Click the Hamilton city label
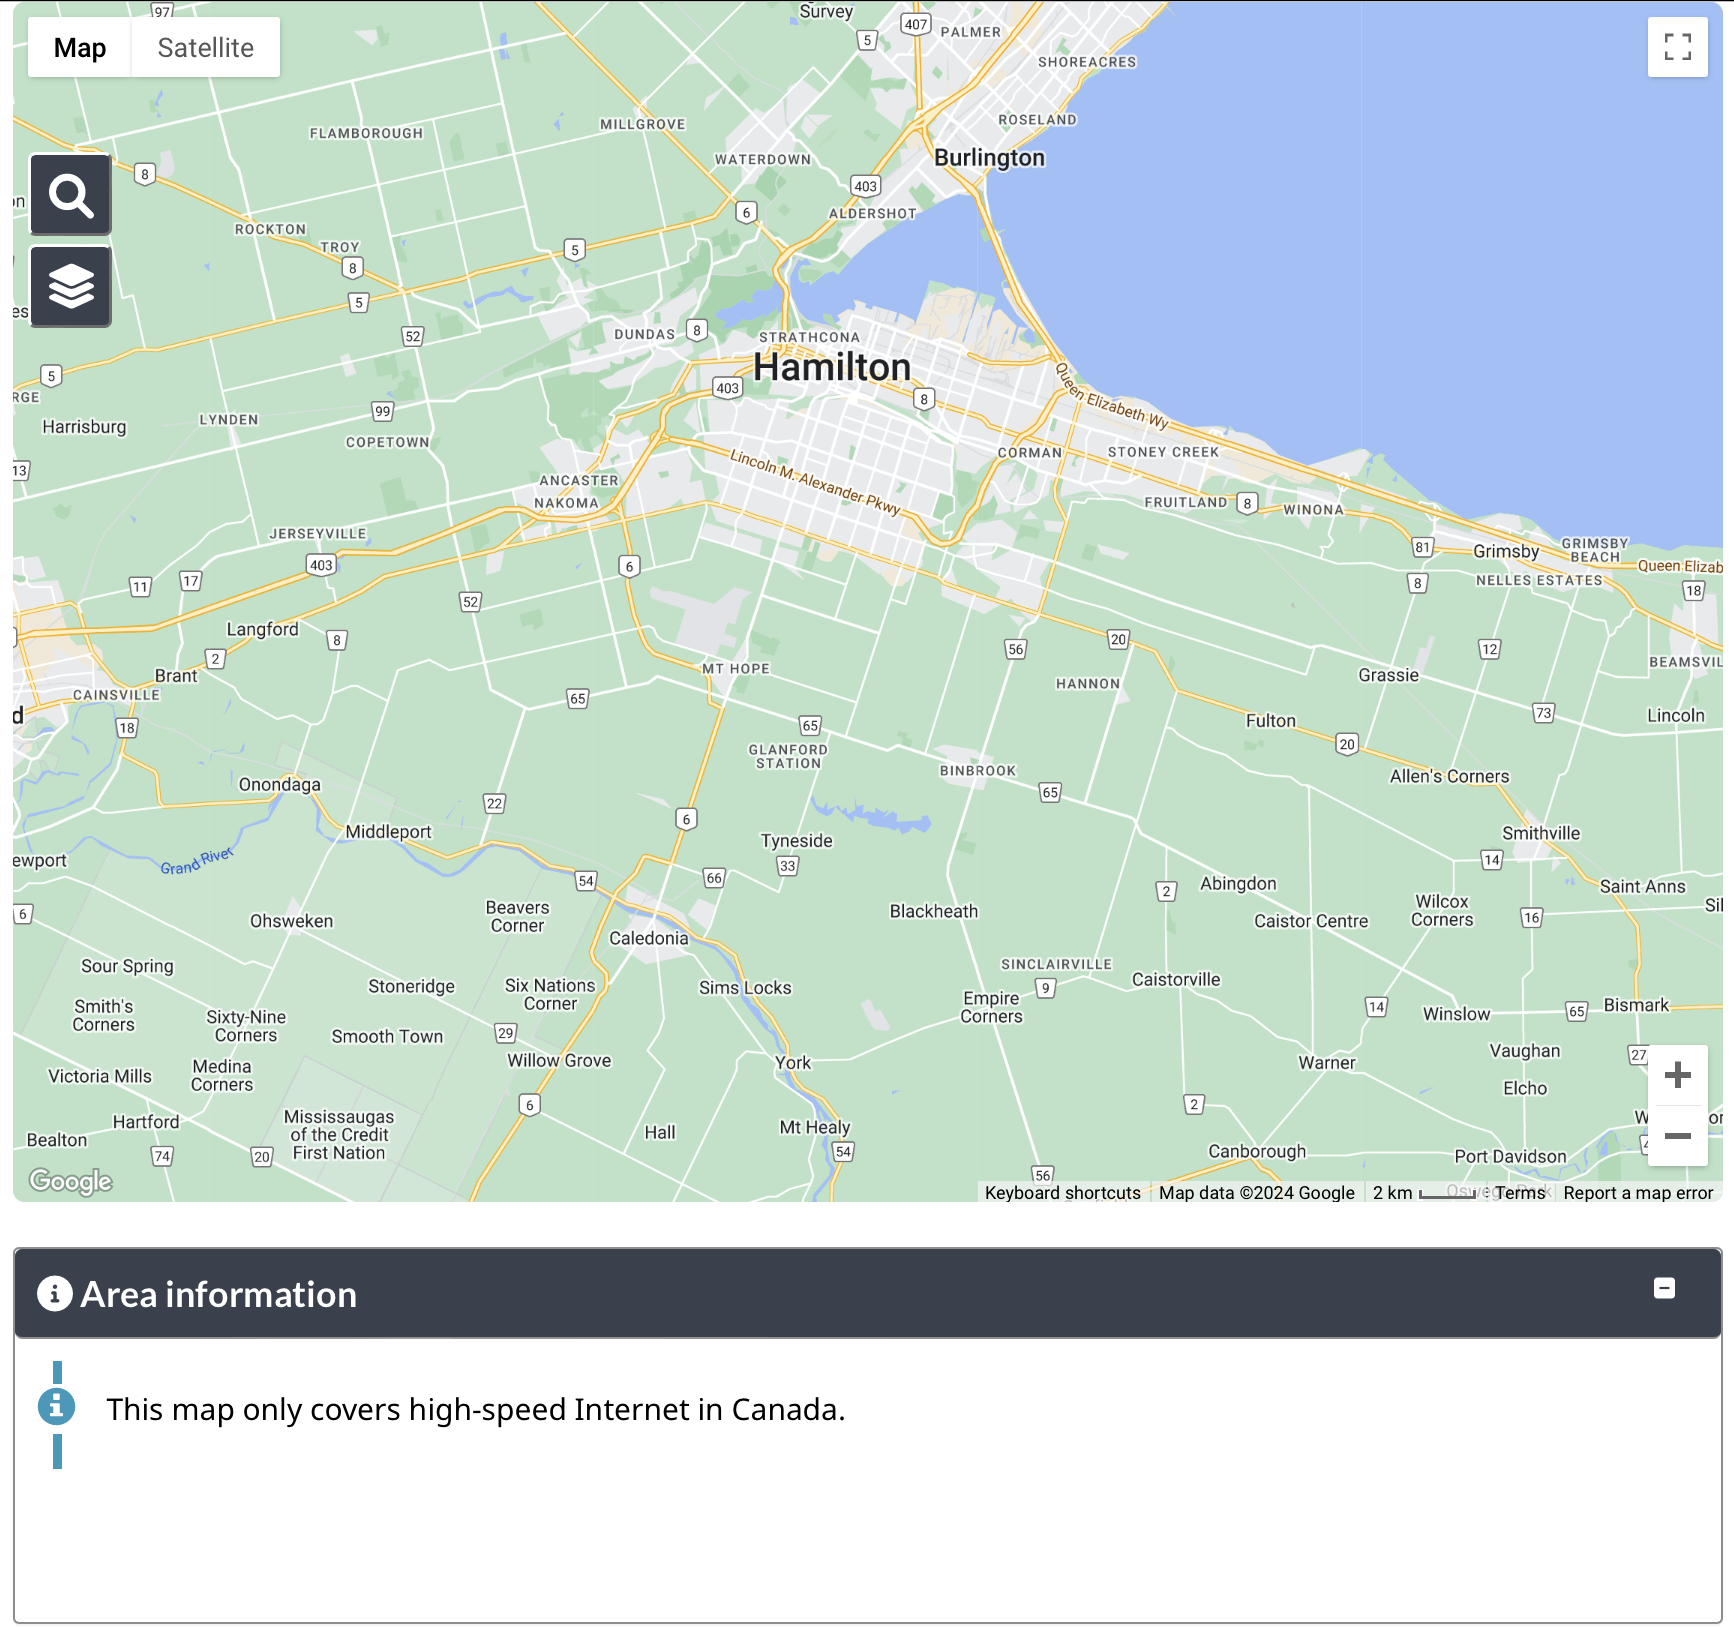The image size is (1734, 1628). 831,367
